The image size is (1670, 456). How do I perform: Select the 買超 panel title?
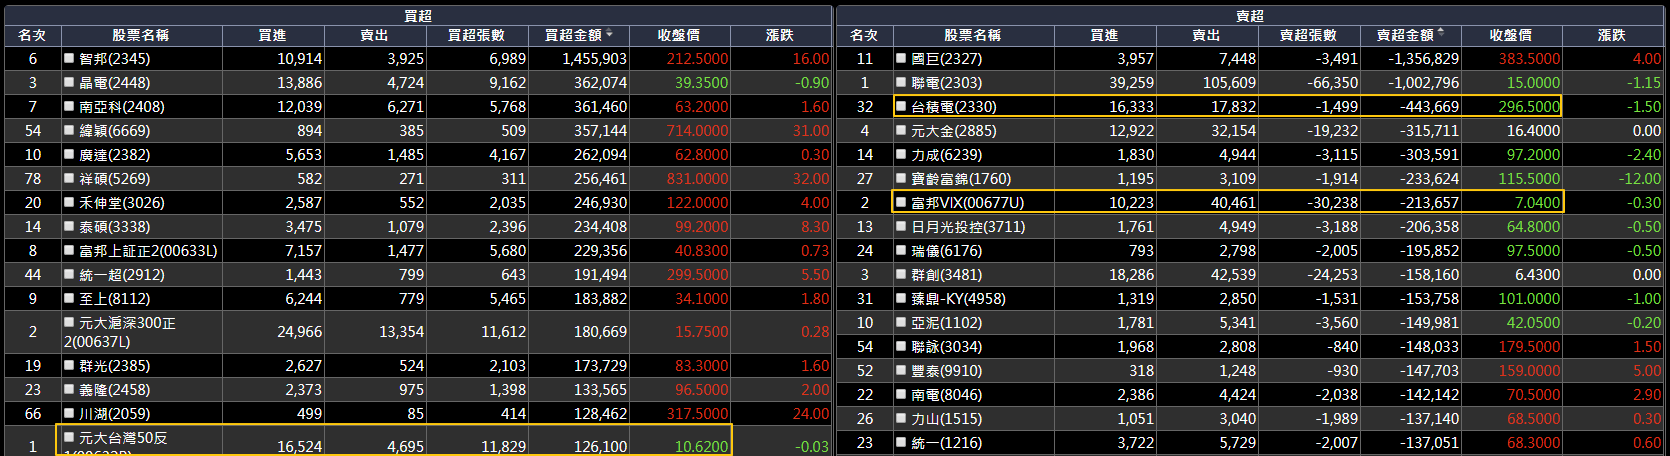(x=418, y=16)
